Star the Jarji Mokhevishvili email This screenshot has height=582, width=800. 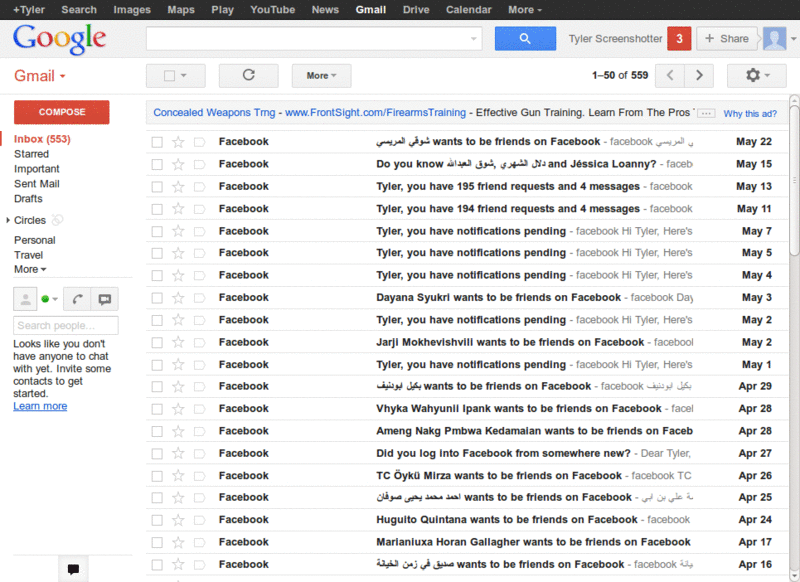pyautogui.click(x=178, y=342)
